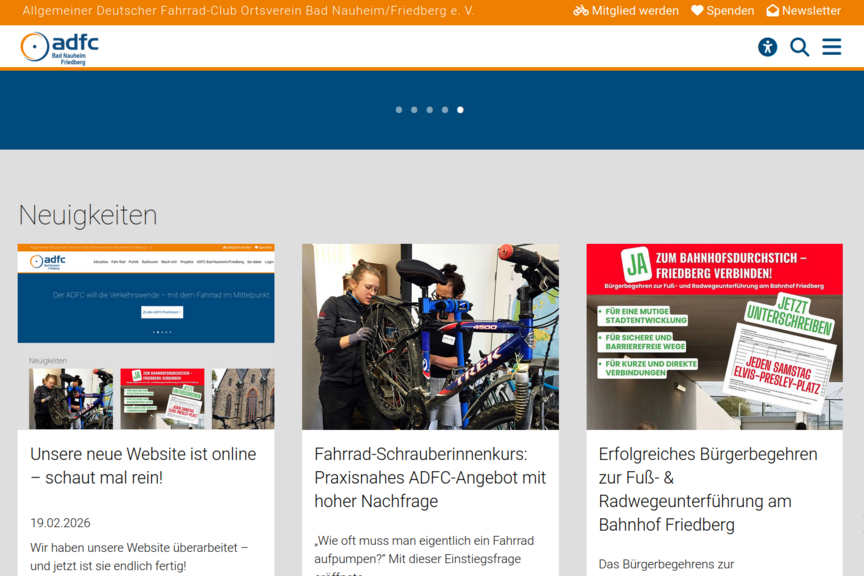Open the hamburger navigation menu
This screenshot has height=576, width=864.
tap(831, 47)
